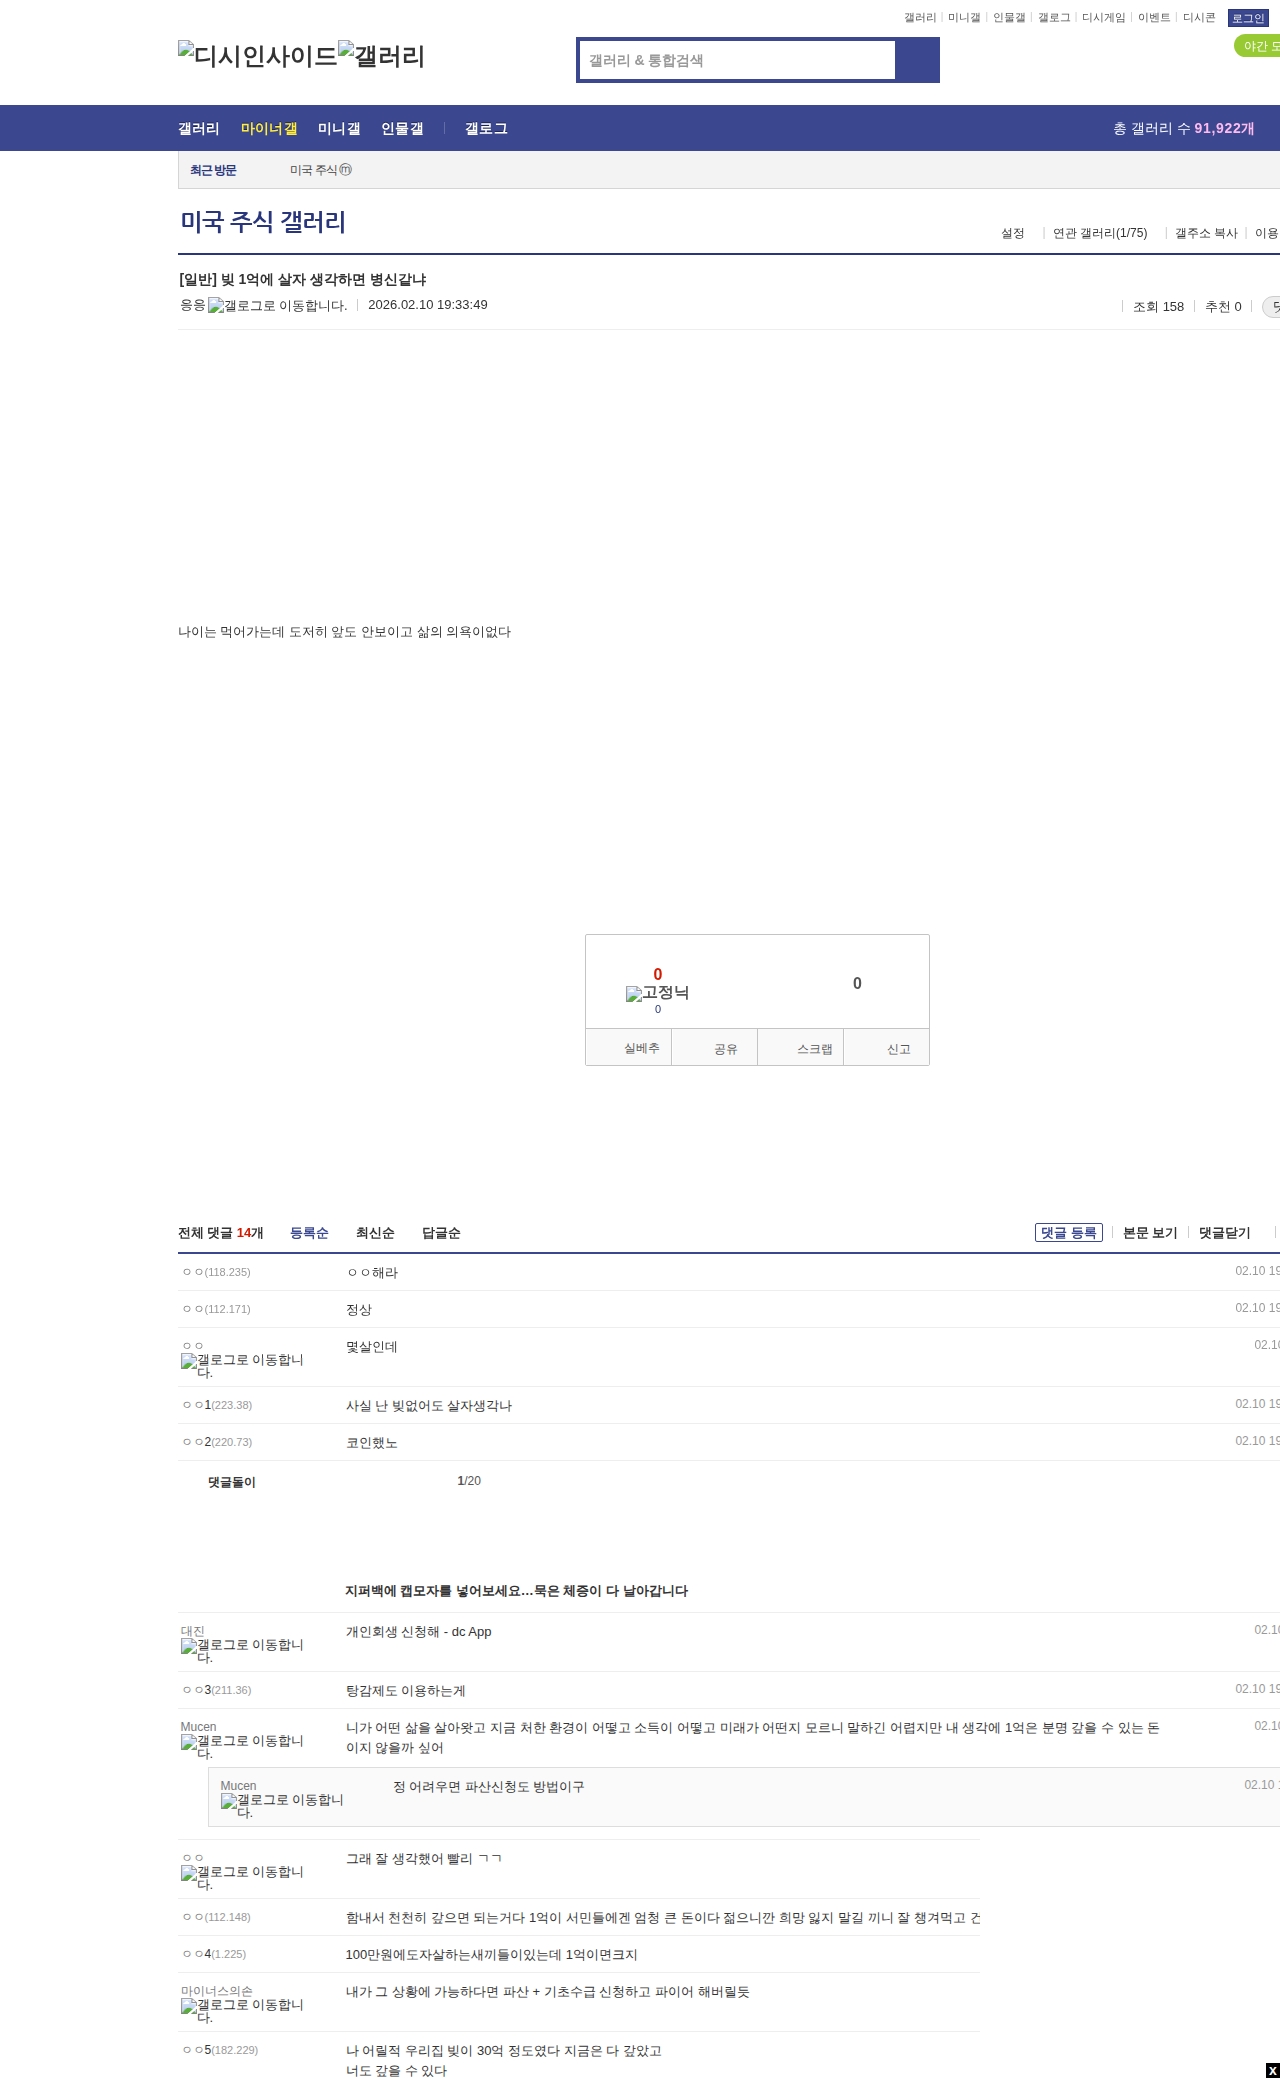Viewport: 1280px width, 2078px height.
Task: Open 이벤트 top link
Action: point(1154,18)
